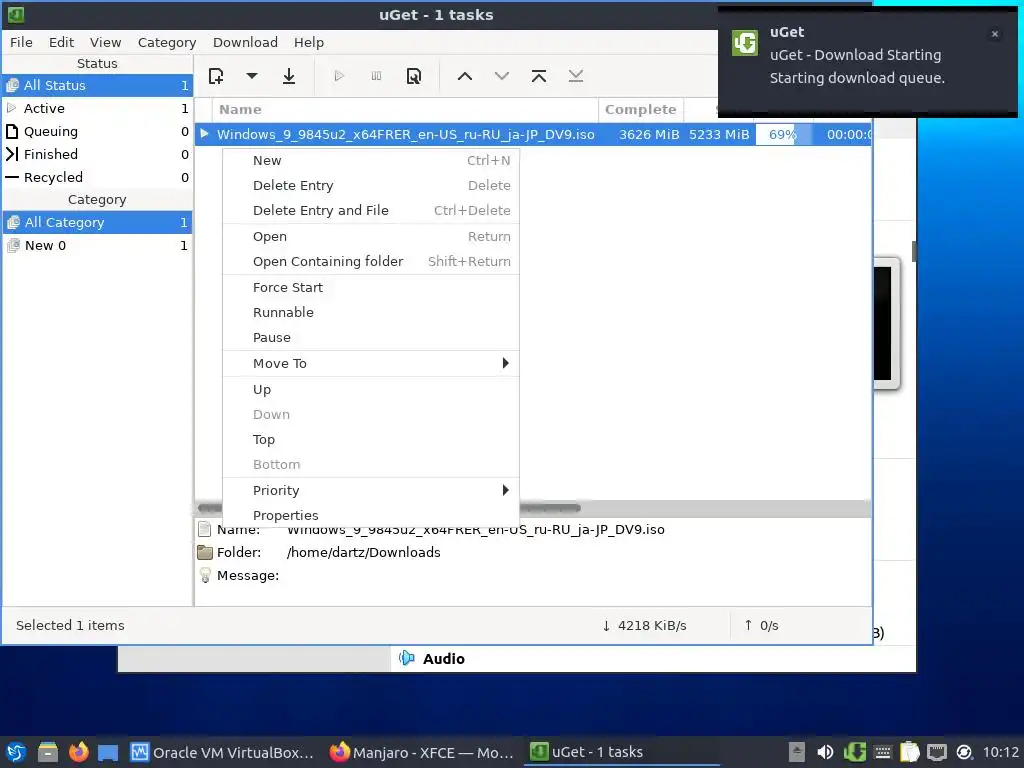
Task: Expand the Move To submenu
Action: (x=371, y=364)
